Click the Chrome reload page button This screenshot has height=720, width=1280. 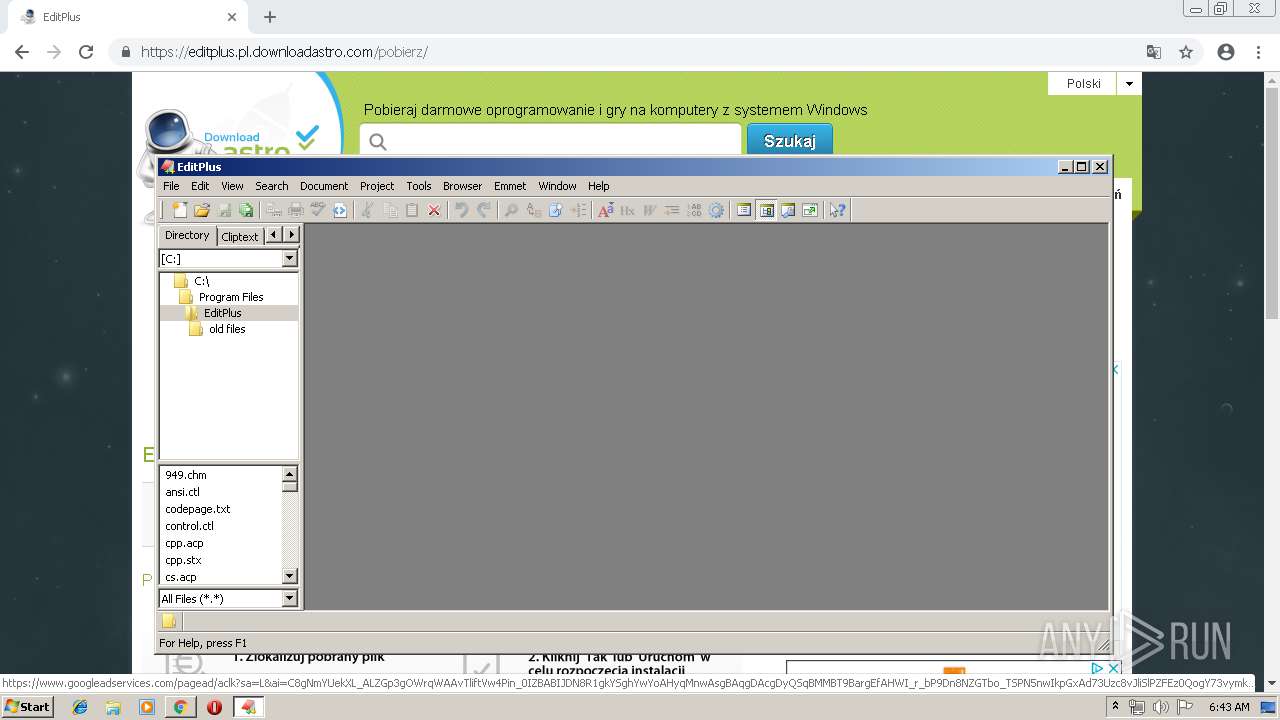click(x=86, y=52)
